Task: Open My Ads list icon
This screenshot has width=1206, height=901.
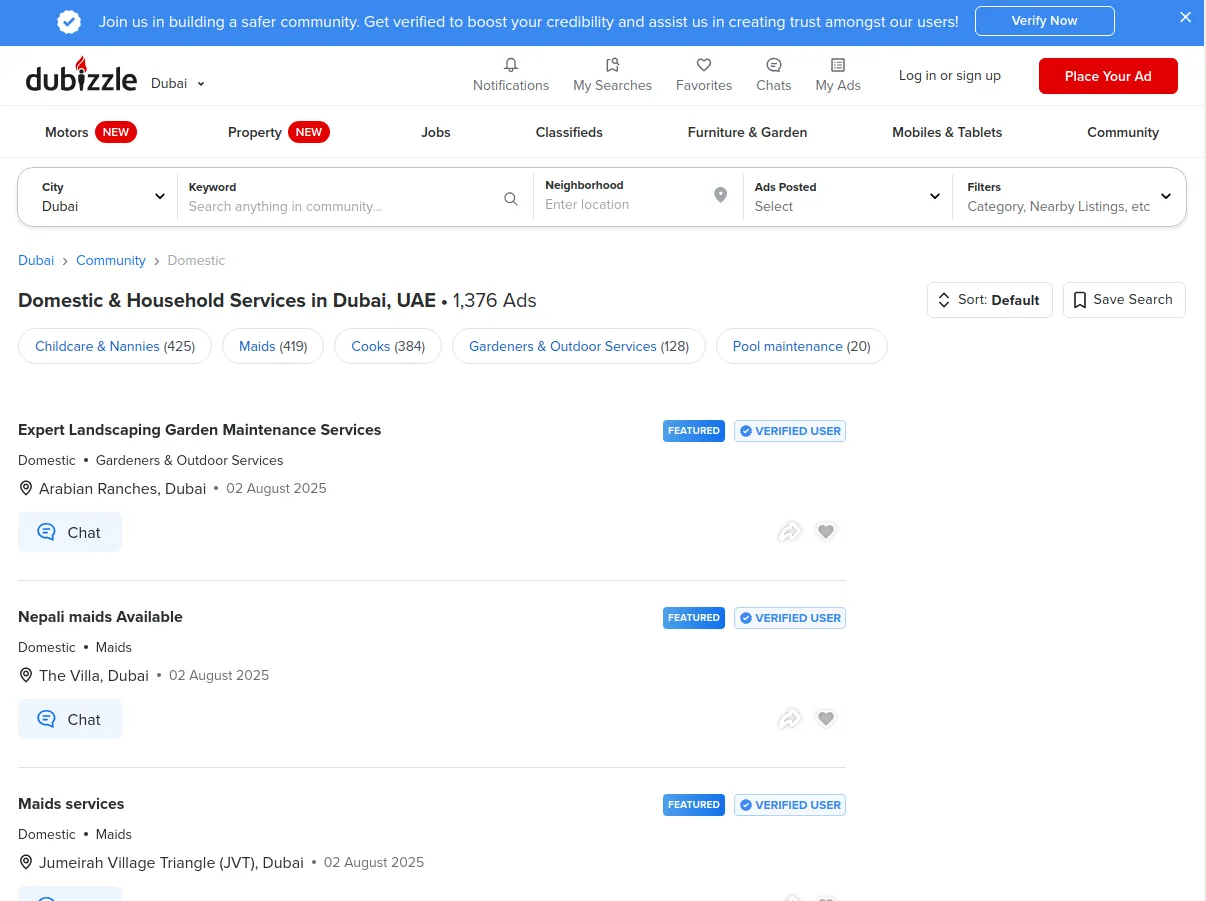Action: (838, 65)
